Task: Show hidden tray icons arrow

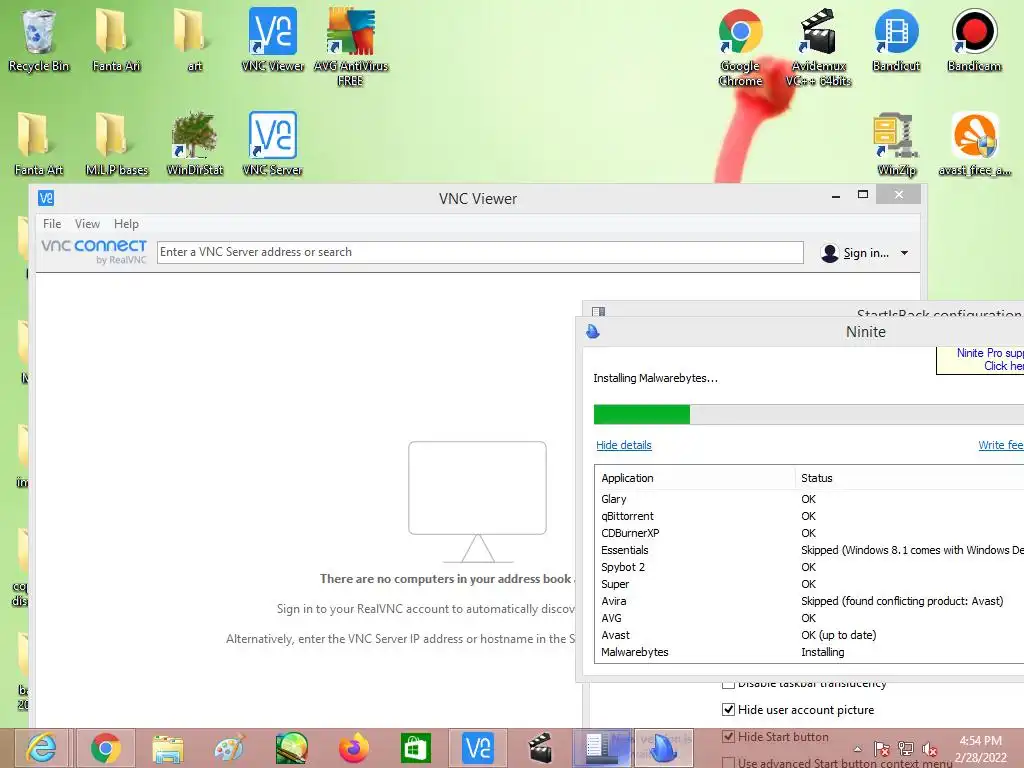Action: 857,749
